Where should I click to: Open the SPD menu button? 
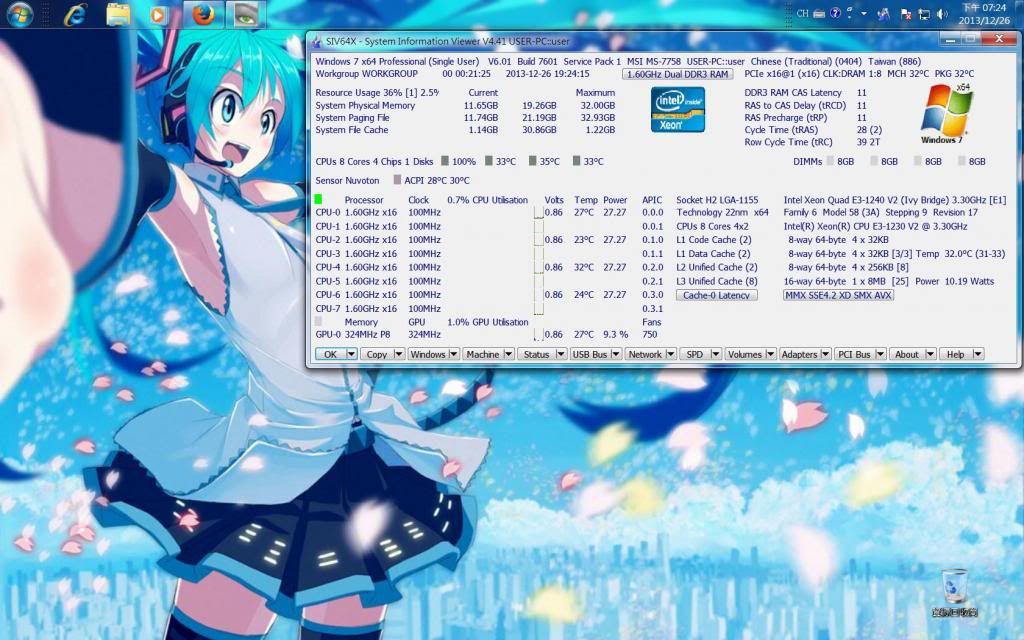[x=695, y=354]
